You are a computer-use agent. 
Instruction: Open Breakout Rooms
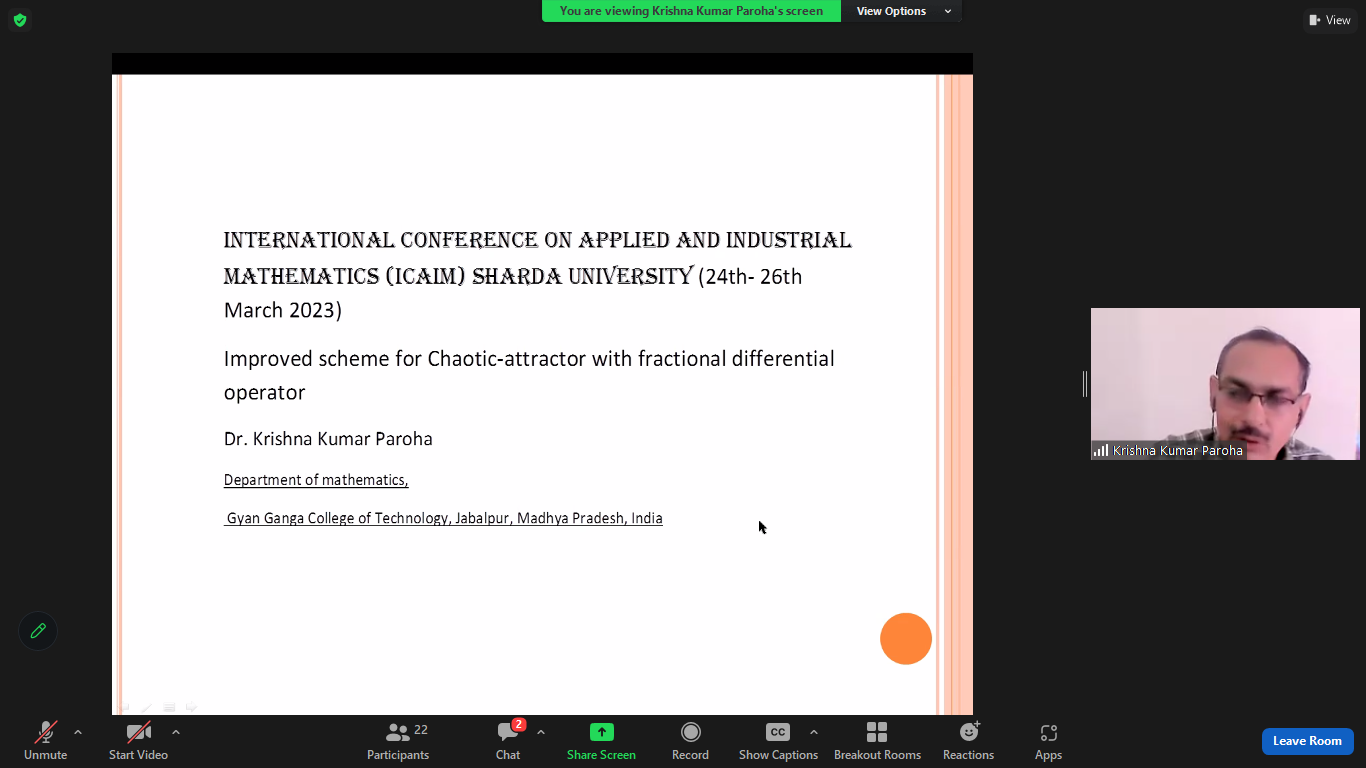(877, 741)
